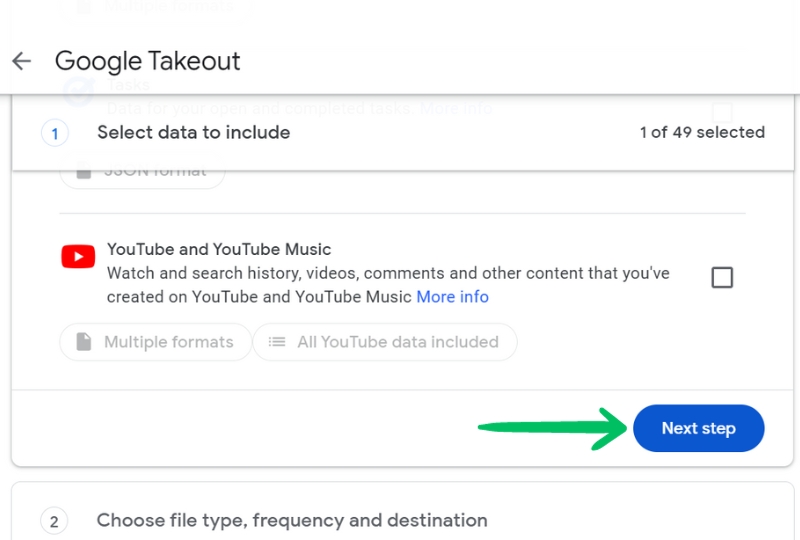Click the step number 1 circle
Viewport: 800px width, 540px height.
55,134
